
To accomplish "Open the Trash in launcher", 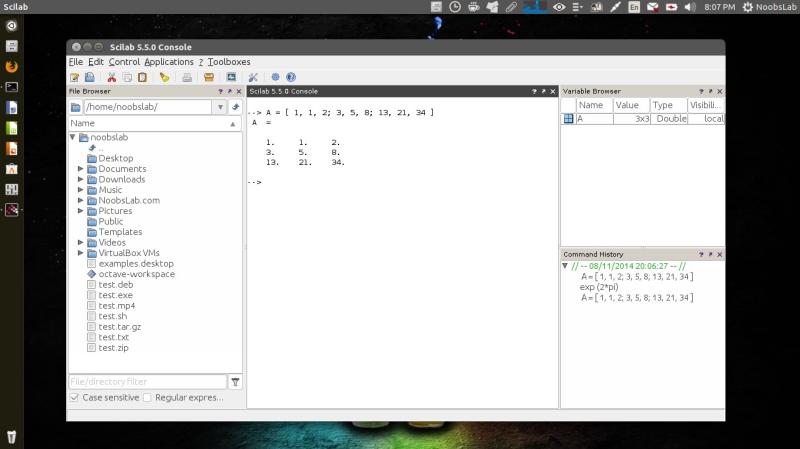I will pos(11,437).
